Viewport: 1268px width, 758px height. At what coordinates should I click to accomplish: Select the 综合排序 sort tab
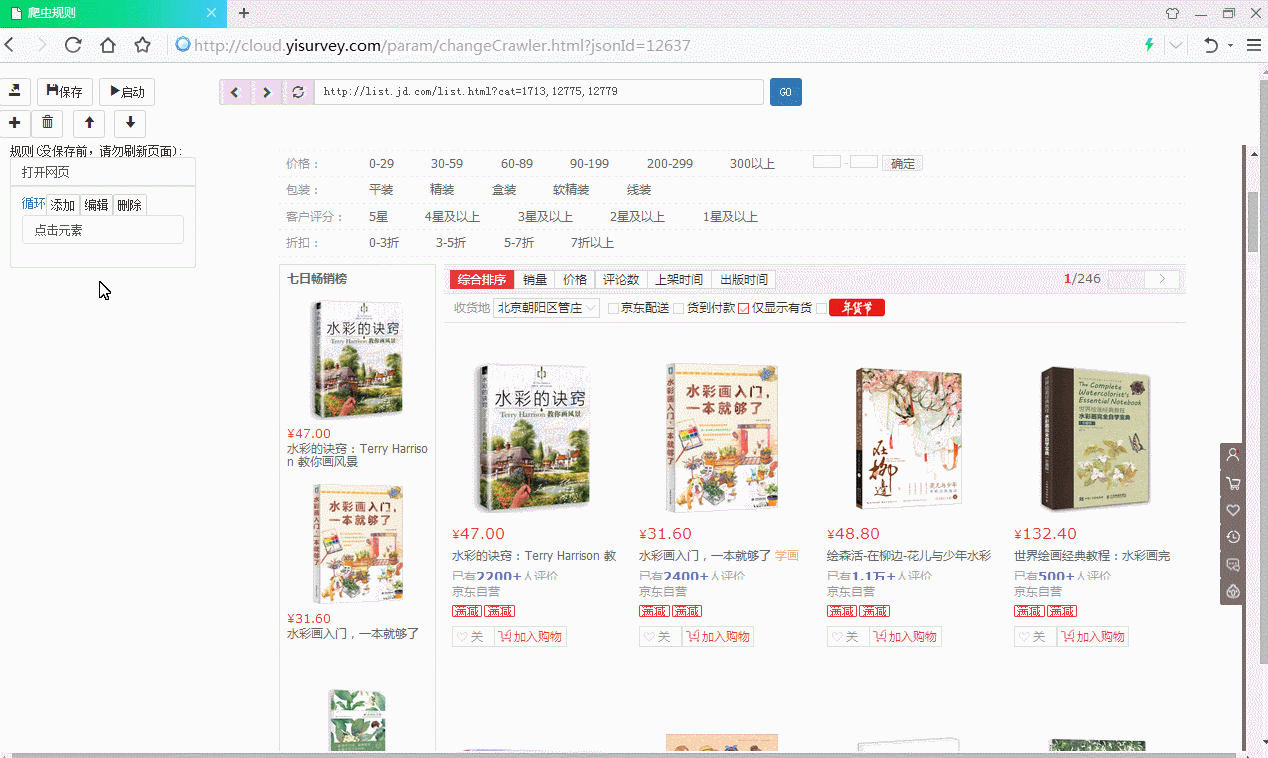tap(482, 280)
